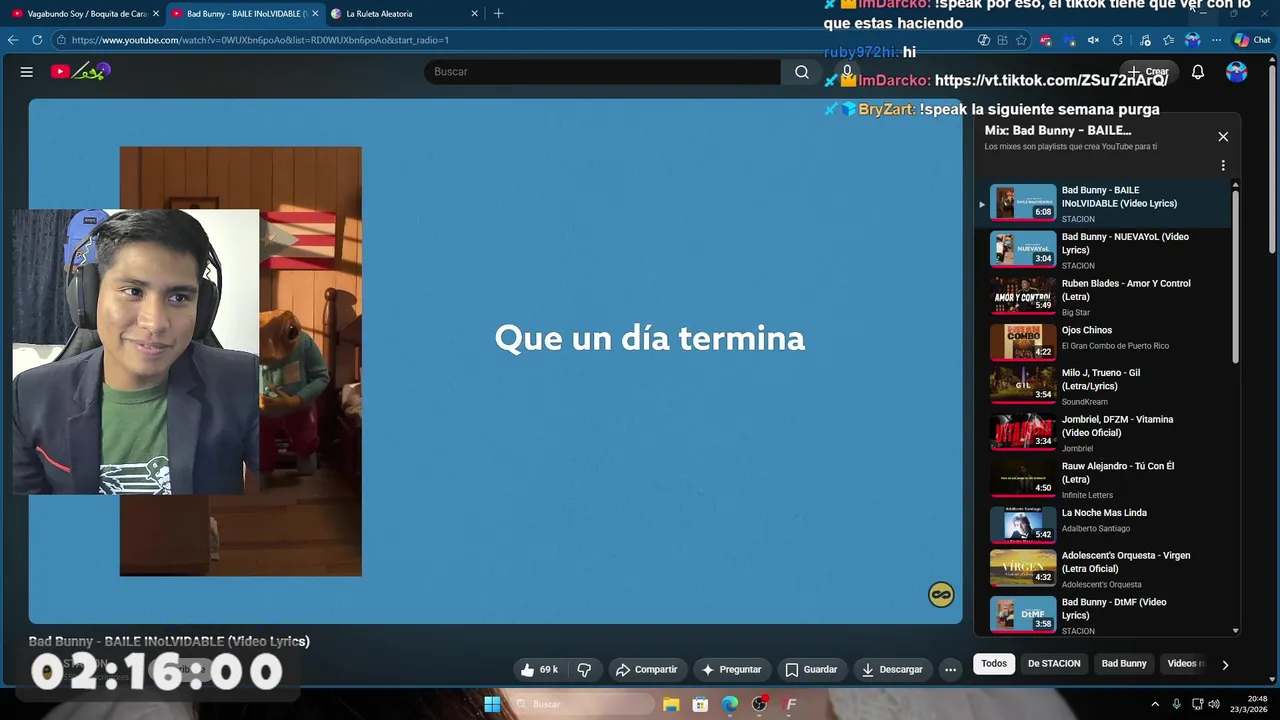
Task: Click the yellow loop badge on video
Action: [x=941, y=595]
